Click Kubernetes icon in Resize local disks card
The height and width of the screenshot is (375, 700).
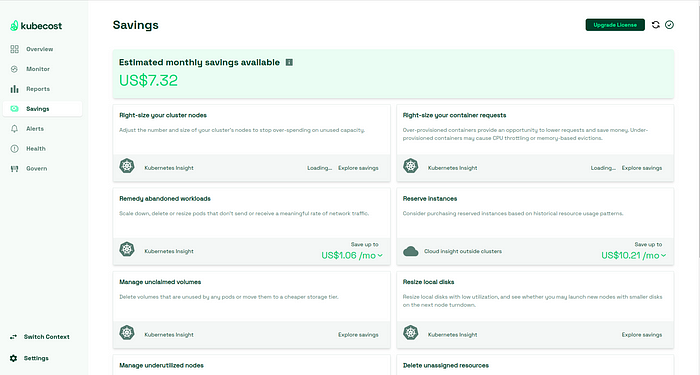(x=411, y=333)
